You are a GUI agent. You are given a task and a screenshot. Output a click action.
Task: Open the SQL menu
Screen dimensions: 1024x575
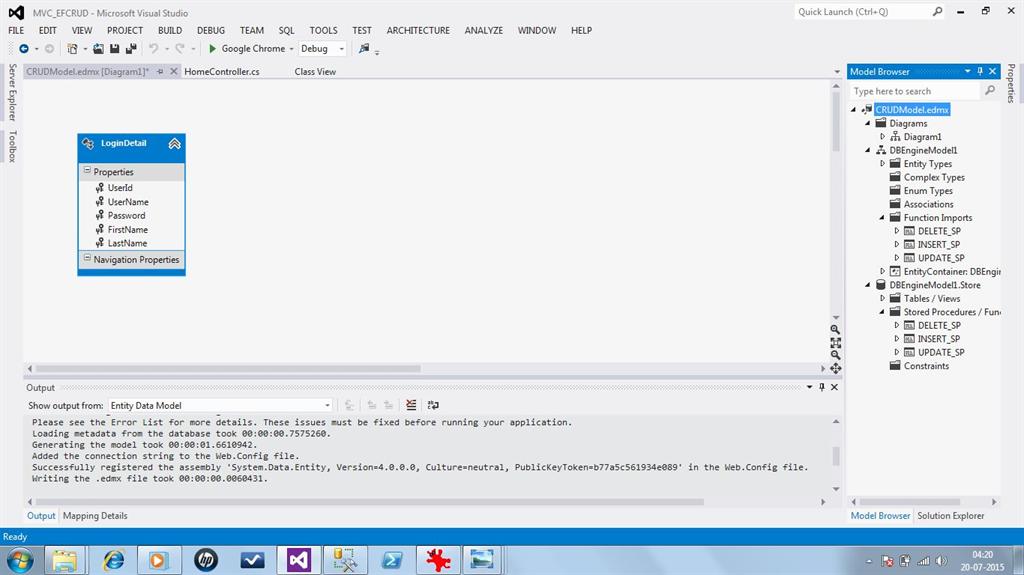286,31
